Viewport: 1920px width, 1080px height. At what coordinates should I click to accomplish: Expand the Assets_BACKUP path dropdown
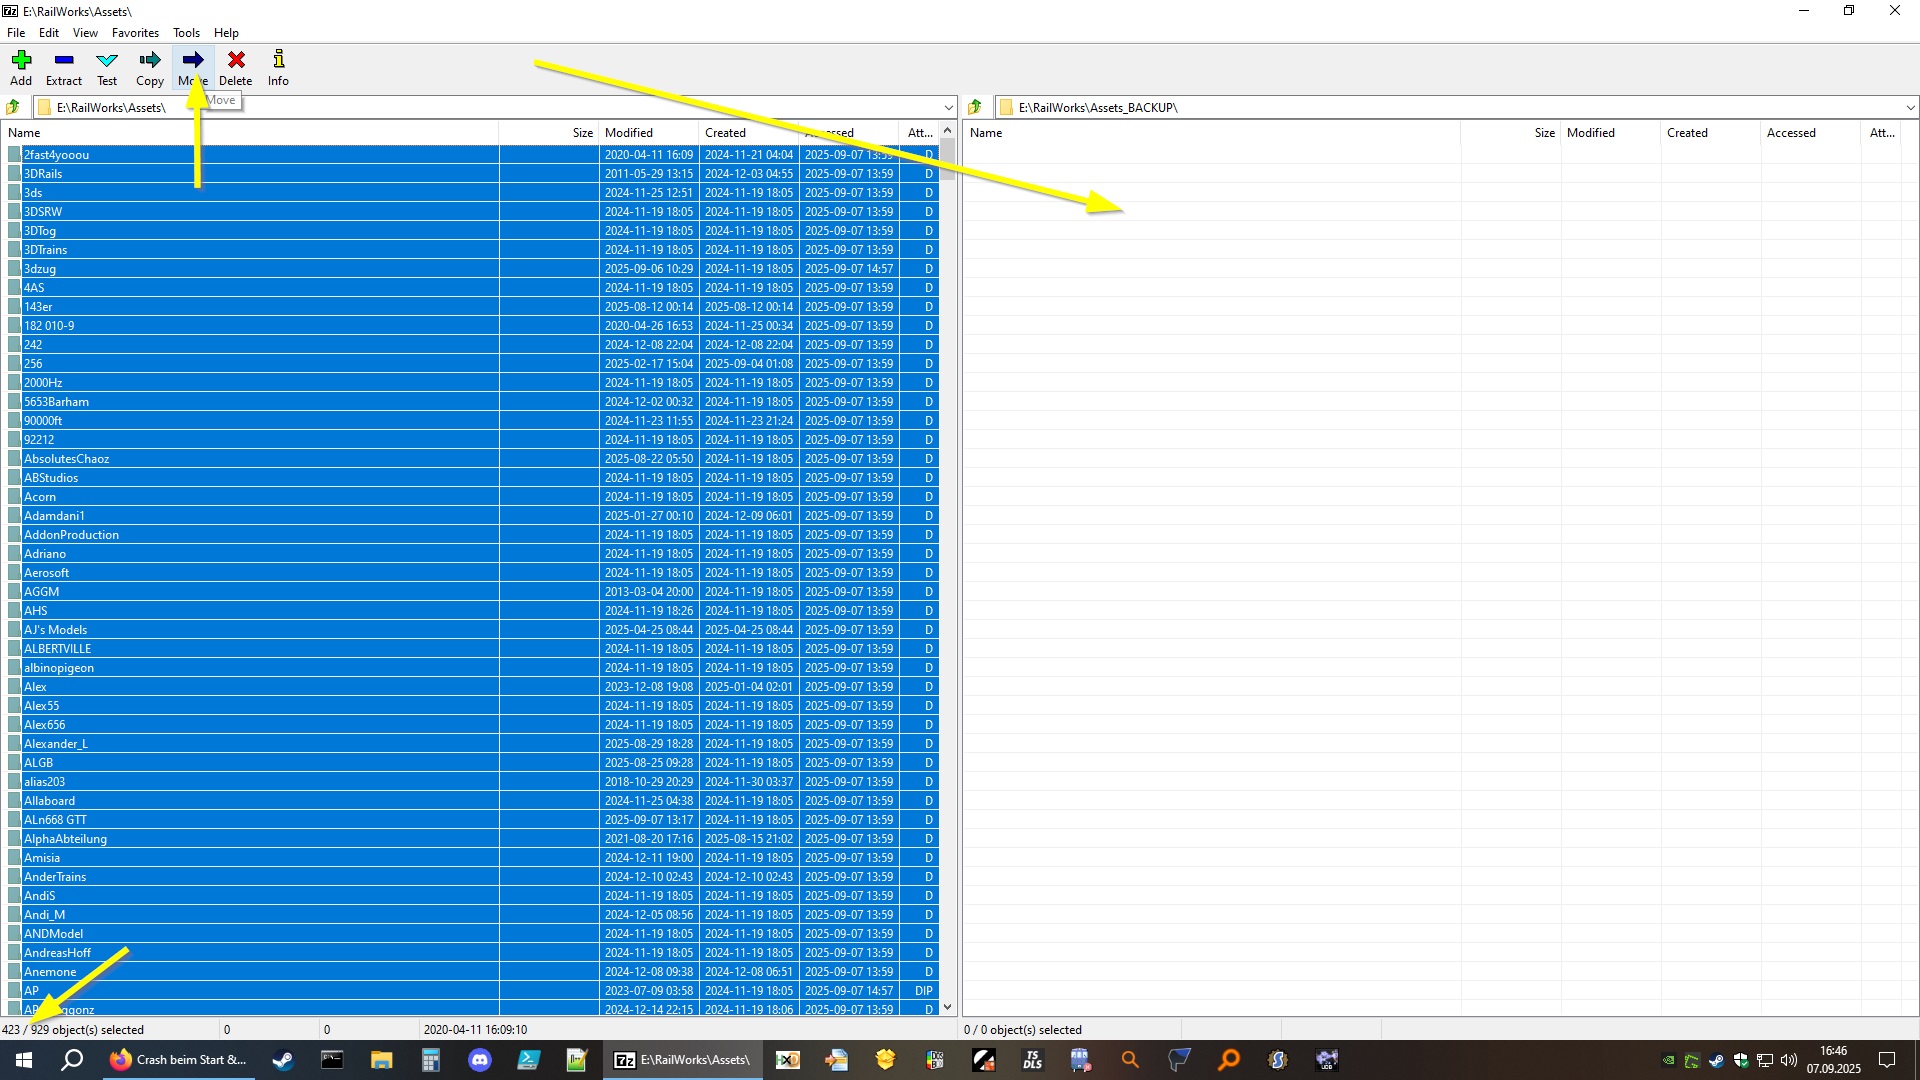(1910, 107)
